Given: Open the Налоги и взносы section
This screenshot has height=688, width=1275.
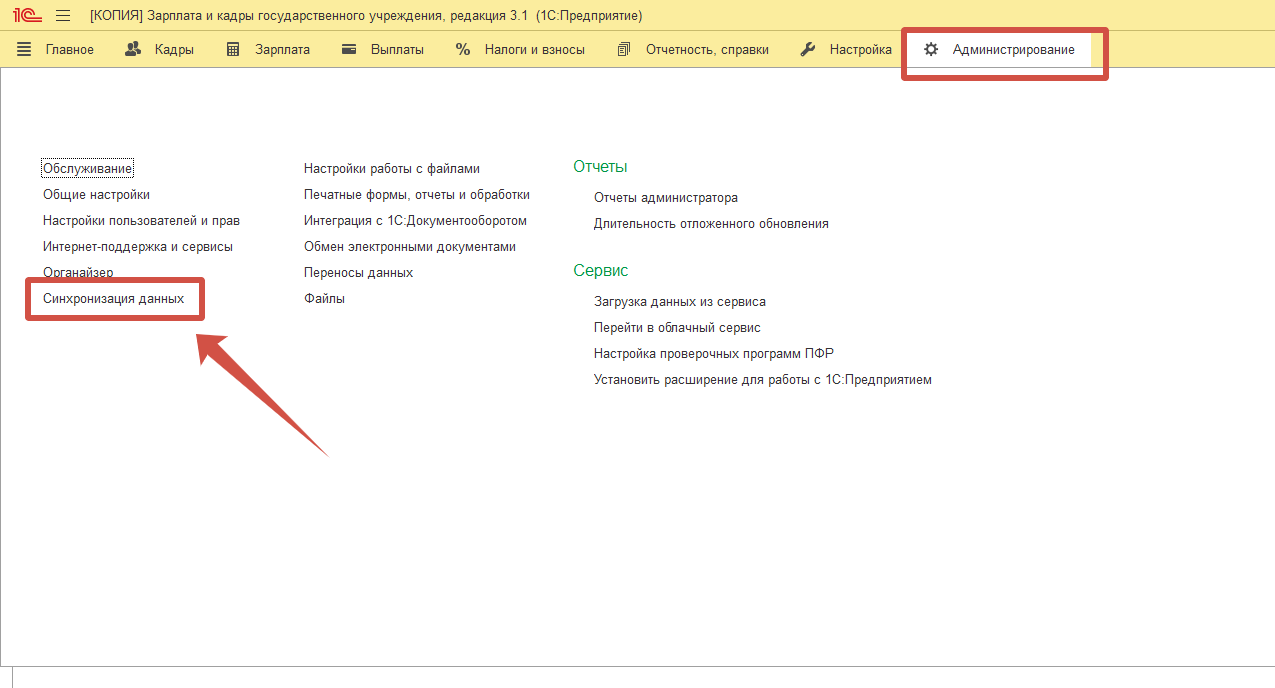Looking at the screenshot, I should pyautogui.click(x=520, y=49).
